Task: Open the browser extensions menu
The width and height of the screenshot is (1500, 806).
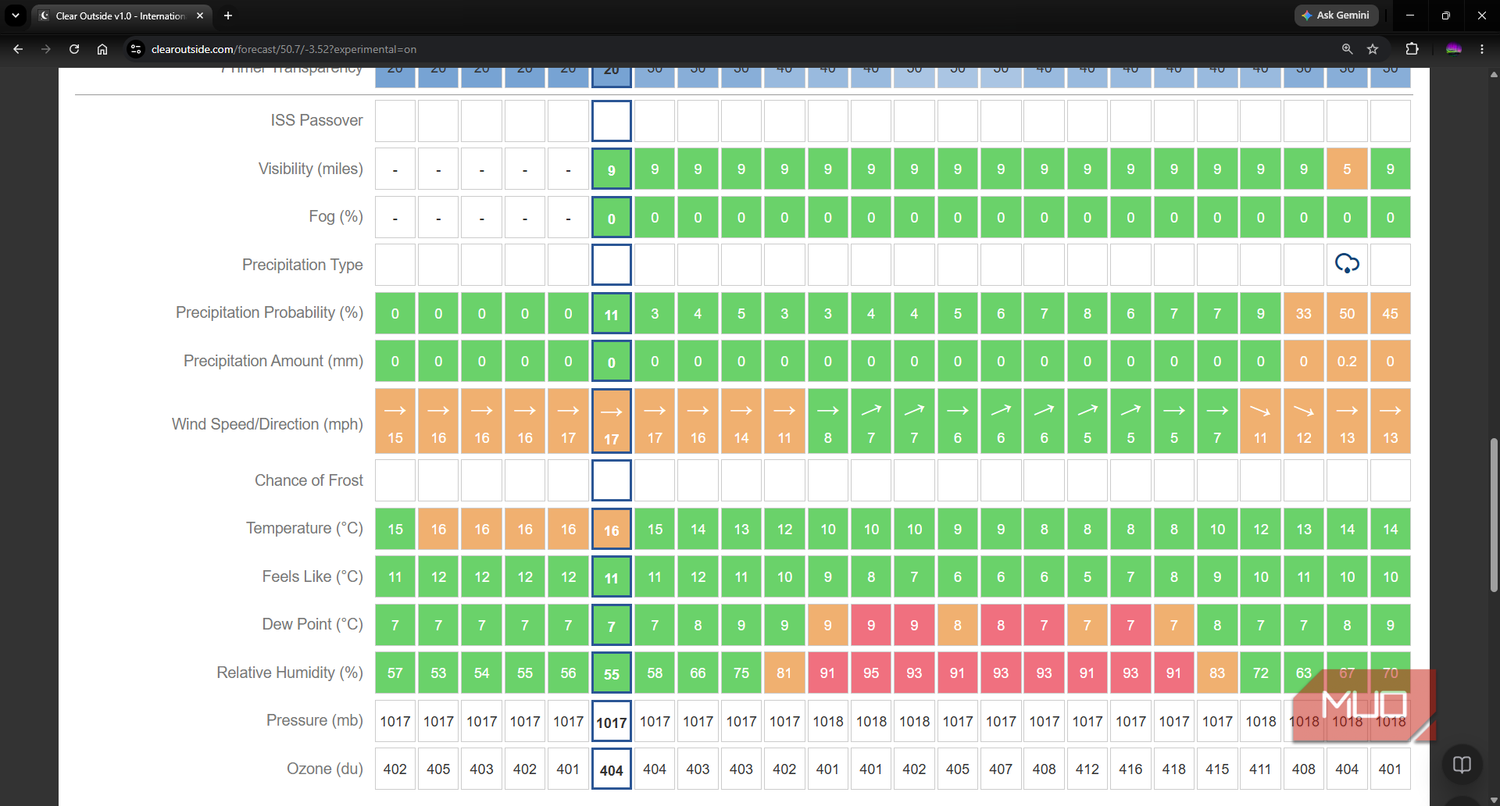Action: 1412,49
